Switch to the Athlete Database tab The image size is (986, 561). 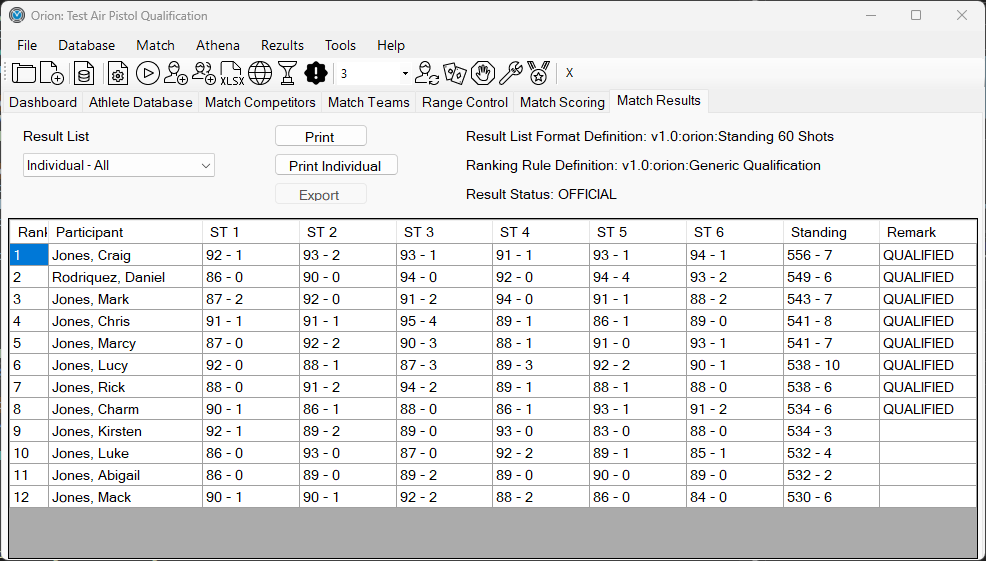tap(140, 102)
